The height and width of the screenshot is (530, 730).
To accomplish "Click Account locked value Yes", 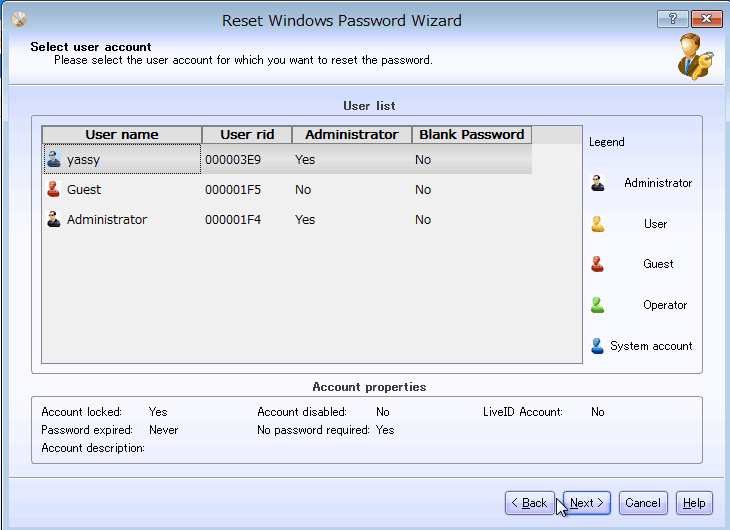I will 158,412.
